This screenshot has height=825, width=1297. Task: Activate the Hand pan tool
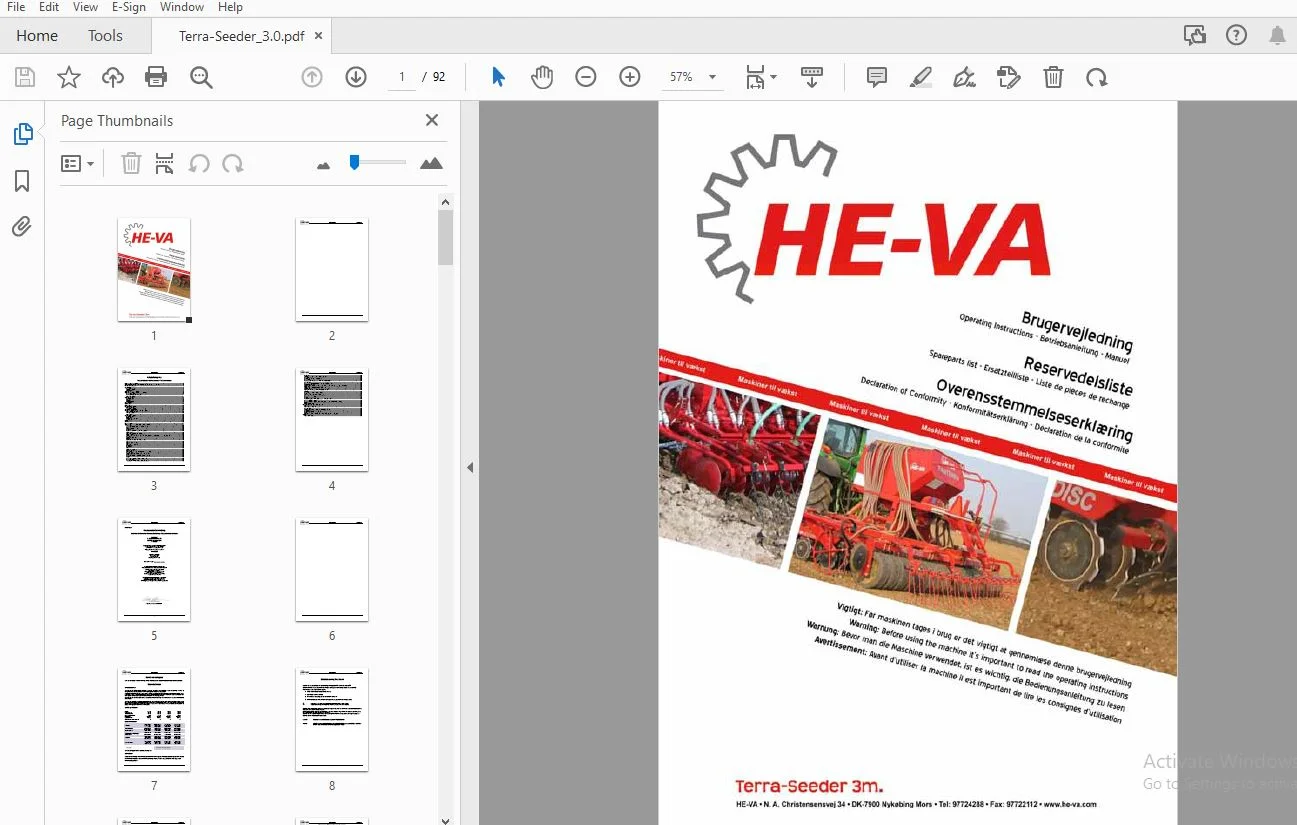coord(542,77)
